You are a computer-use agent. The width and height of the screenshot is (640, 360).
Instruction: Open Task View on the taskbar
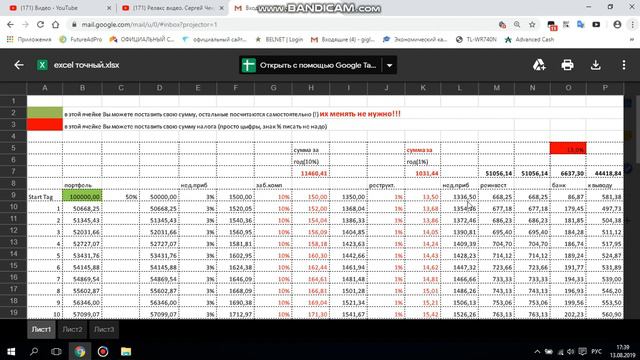56,351
